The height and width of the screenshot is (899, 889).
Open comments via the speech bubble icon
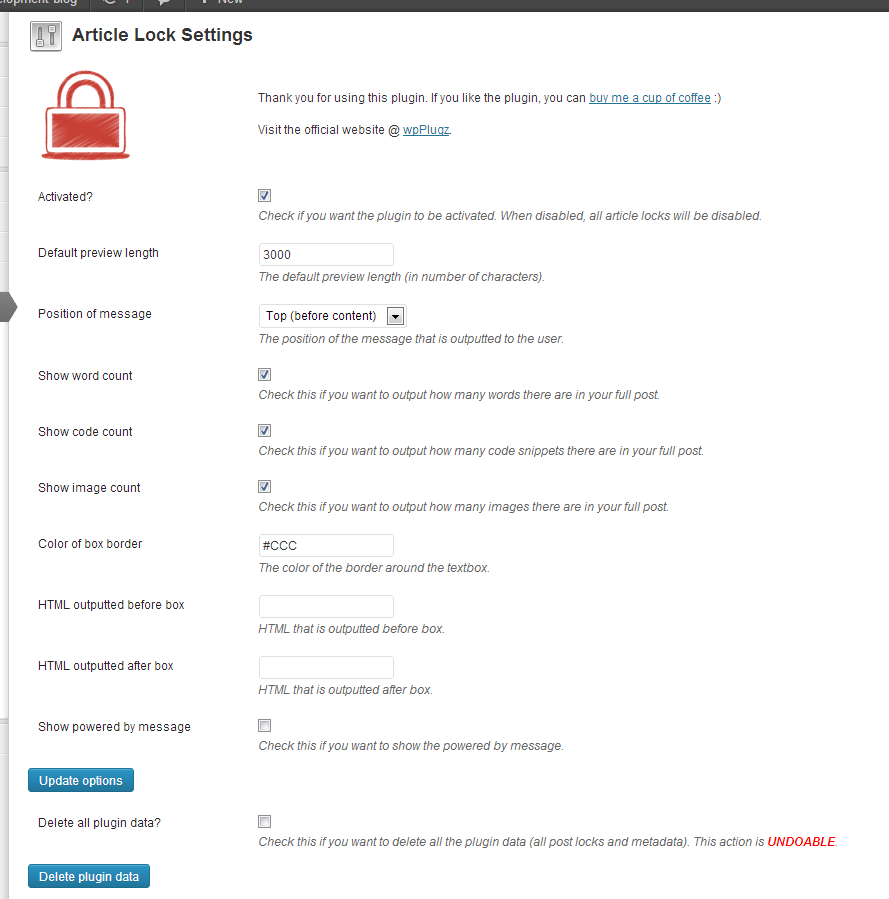pyautogui.click(x=160, y=4)
